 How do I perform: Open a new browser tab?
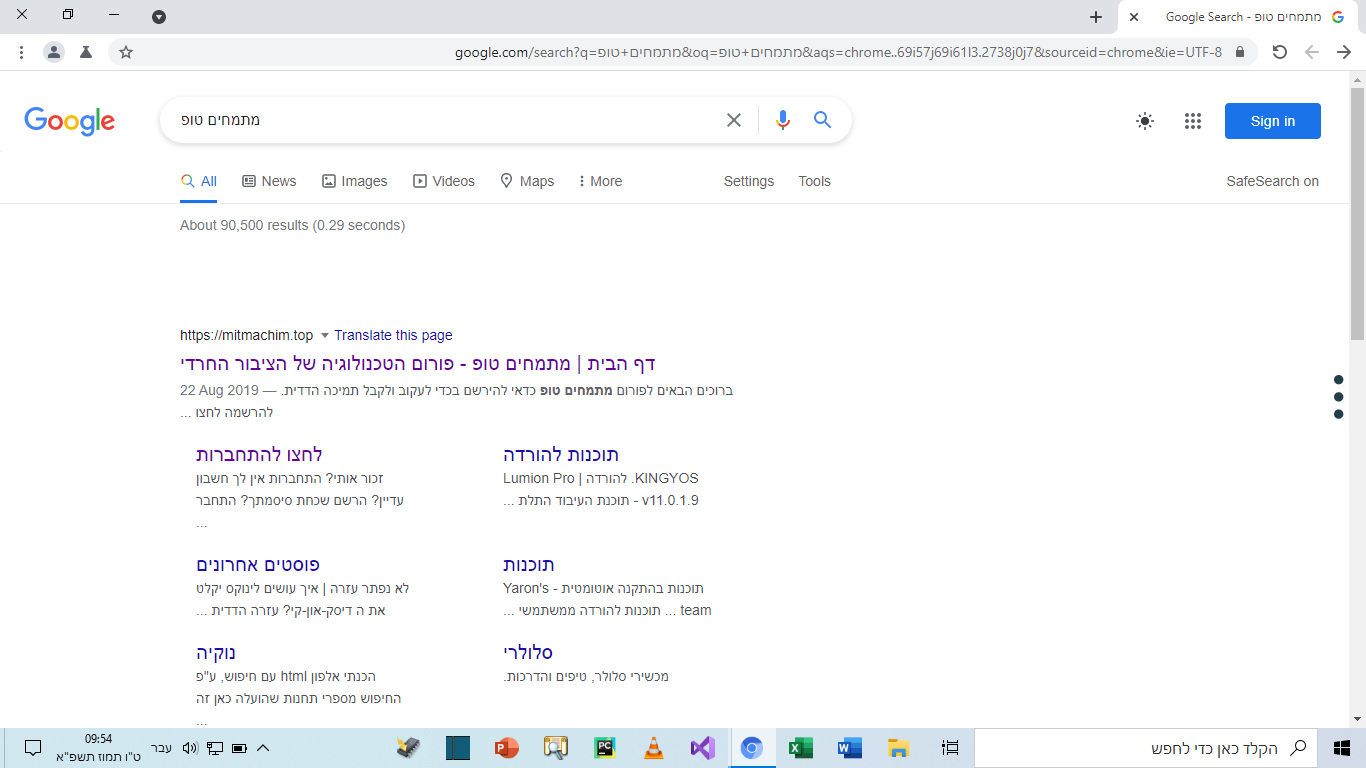click(1096, 17)
